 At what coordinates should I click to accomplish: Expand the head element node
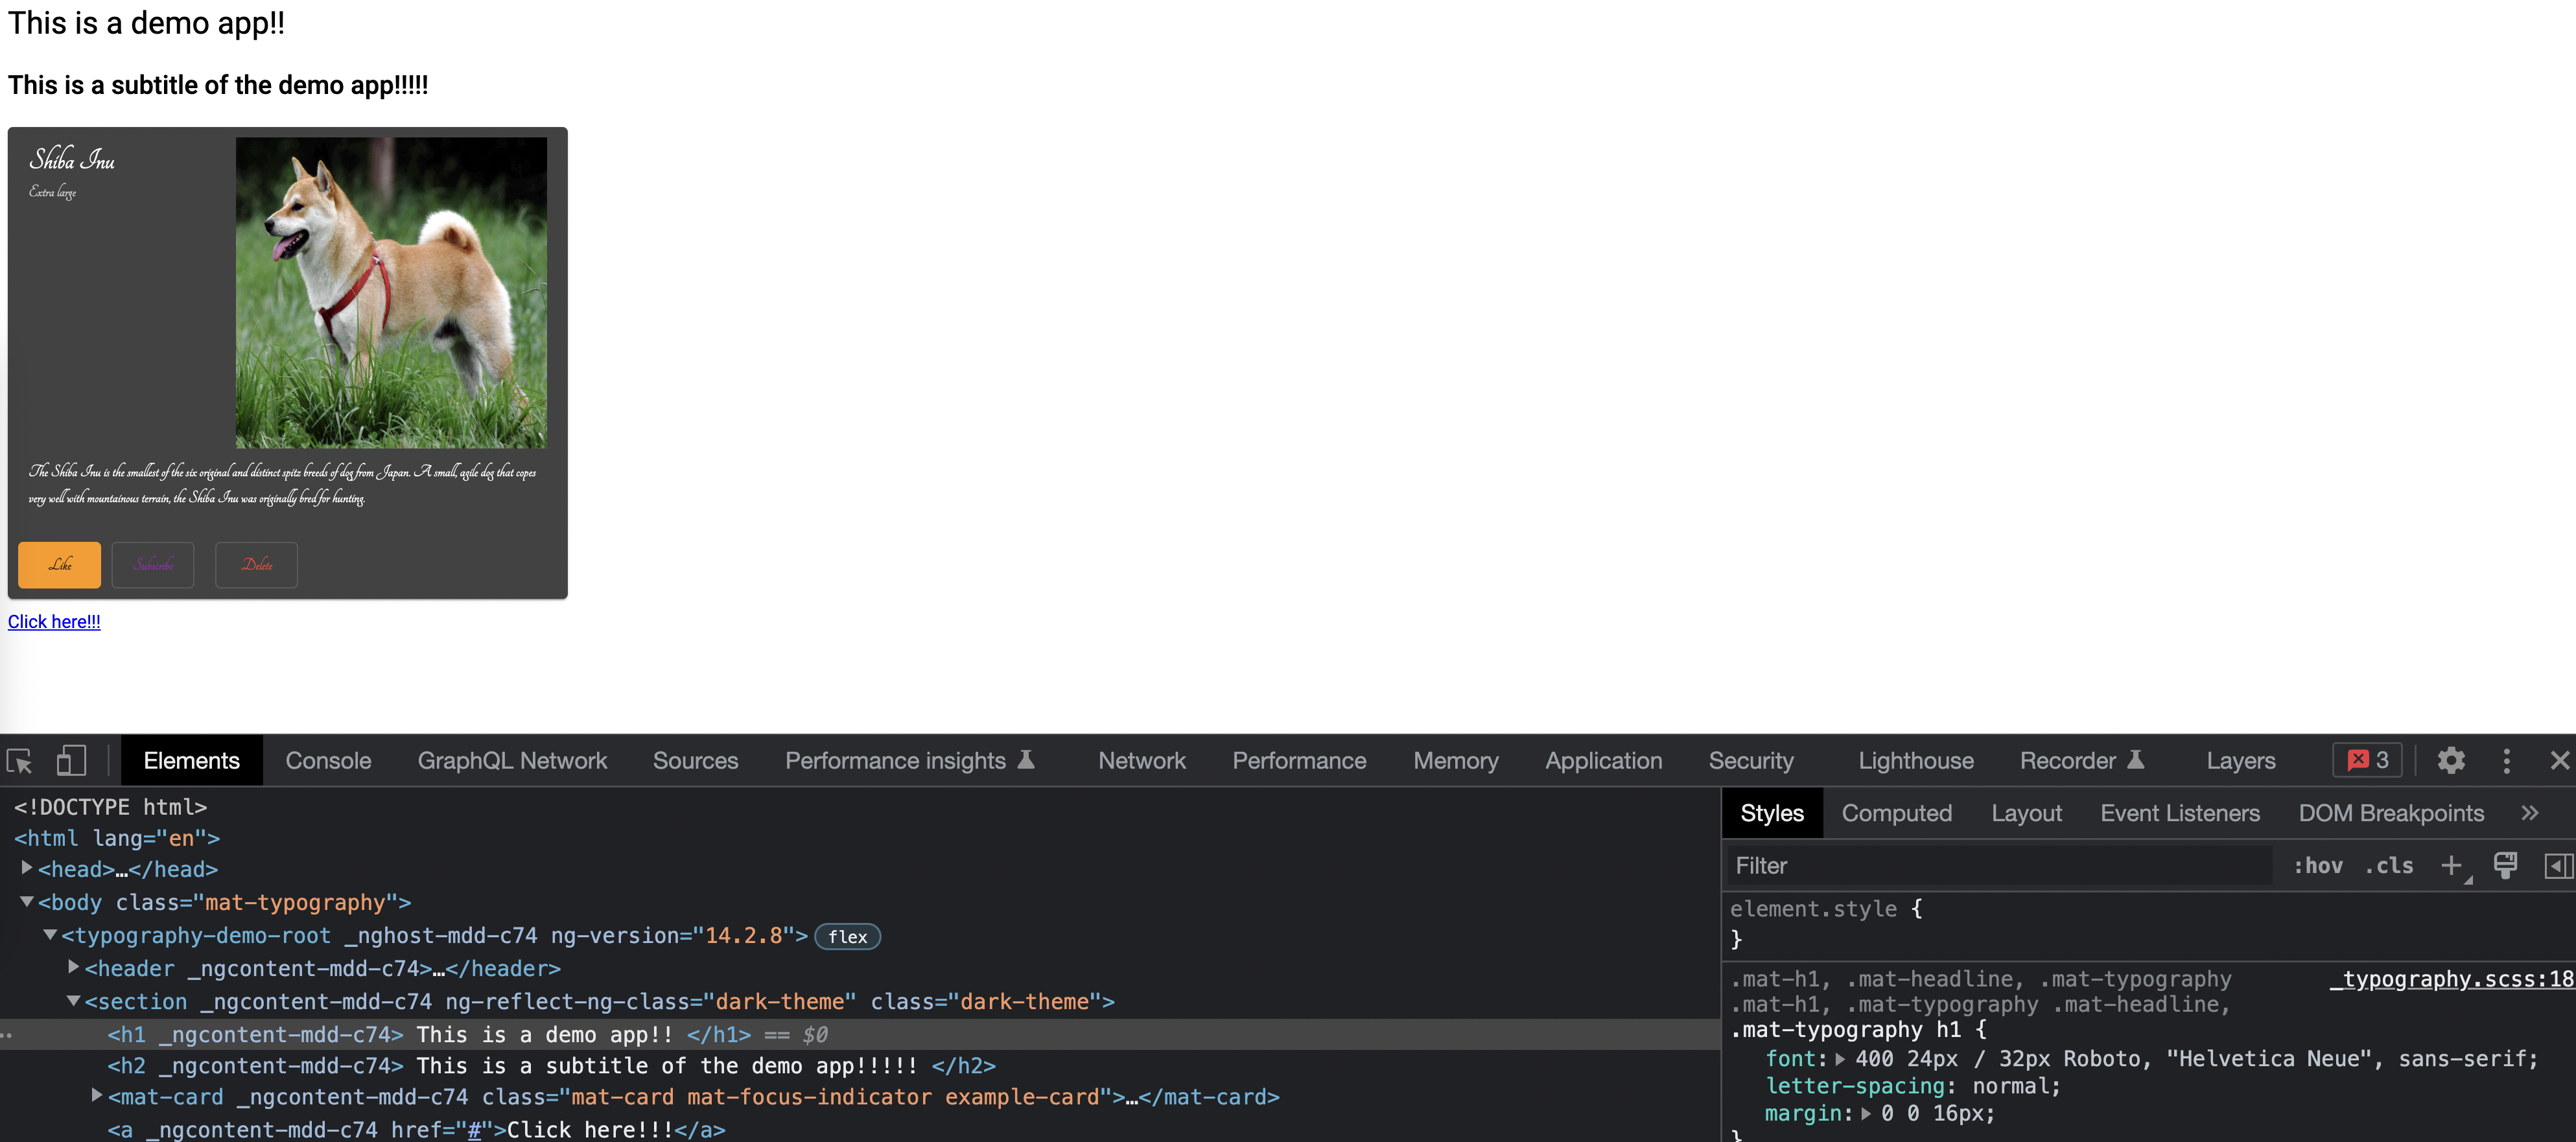pos(27,868)
